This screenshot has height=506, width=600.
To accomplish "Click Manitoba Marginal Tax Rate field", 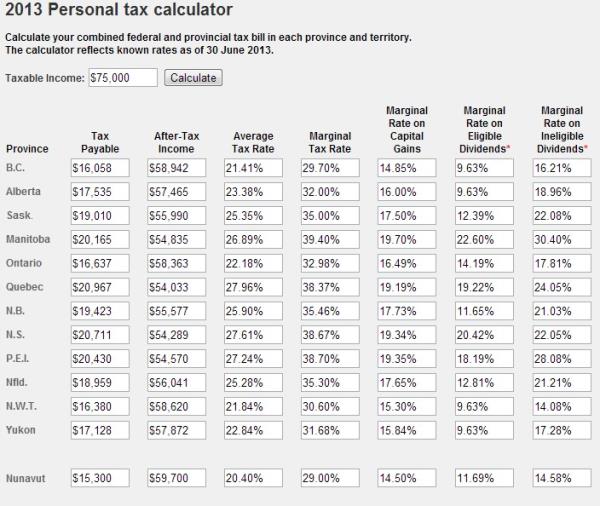I will 331,240.
